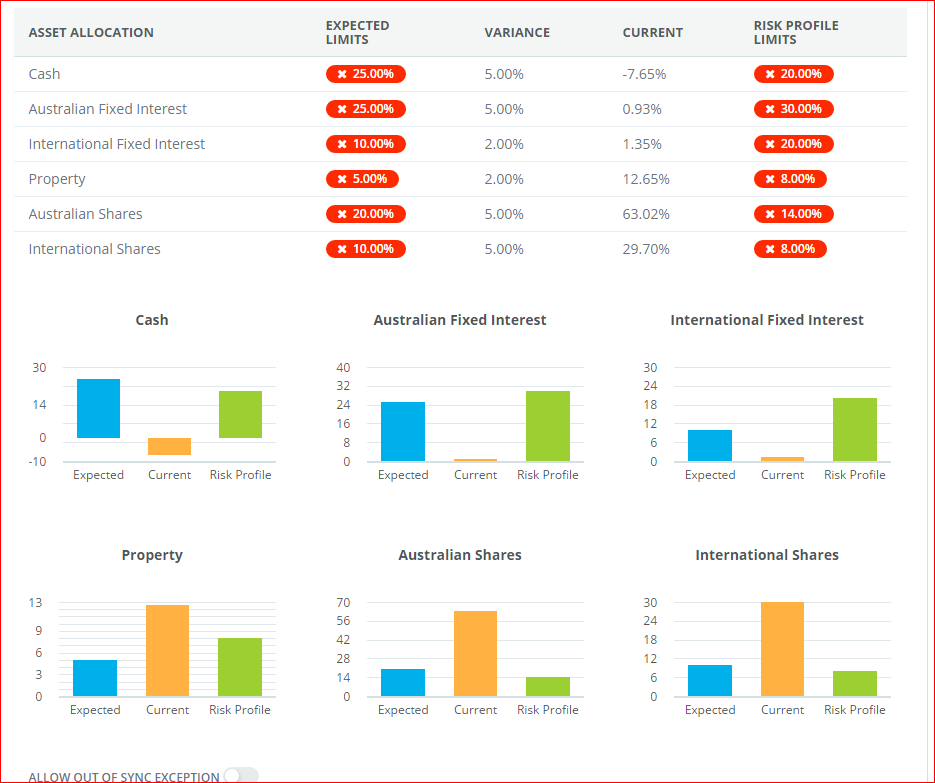Screen dimensions: 935x783
Task: Select the Property row label
Action: (x=57, y=179)
